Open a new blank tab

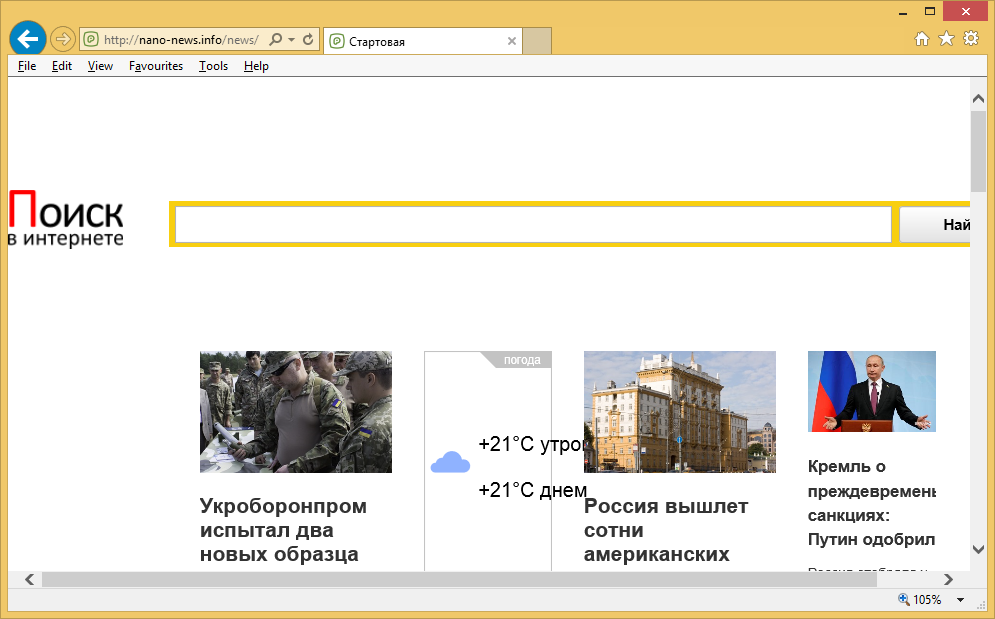pos(537,41)
